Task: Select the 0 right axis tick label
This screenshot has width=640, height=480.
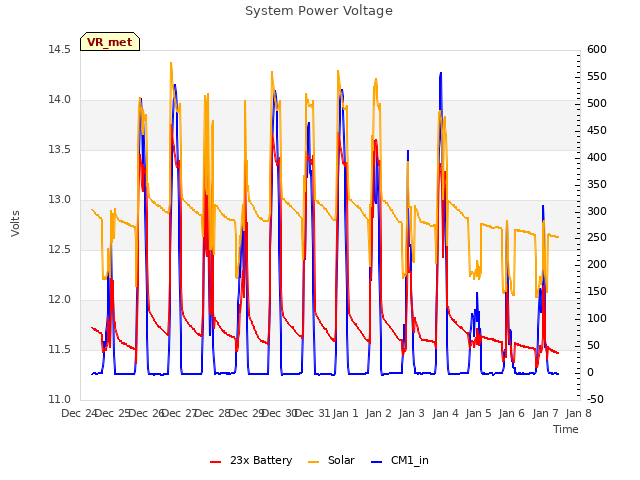Action: coord(590,372)
